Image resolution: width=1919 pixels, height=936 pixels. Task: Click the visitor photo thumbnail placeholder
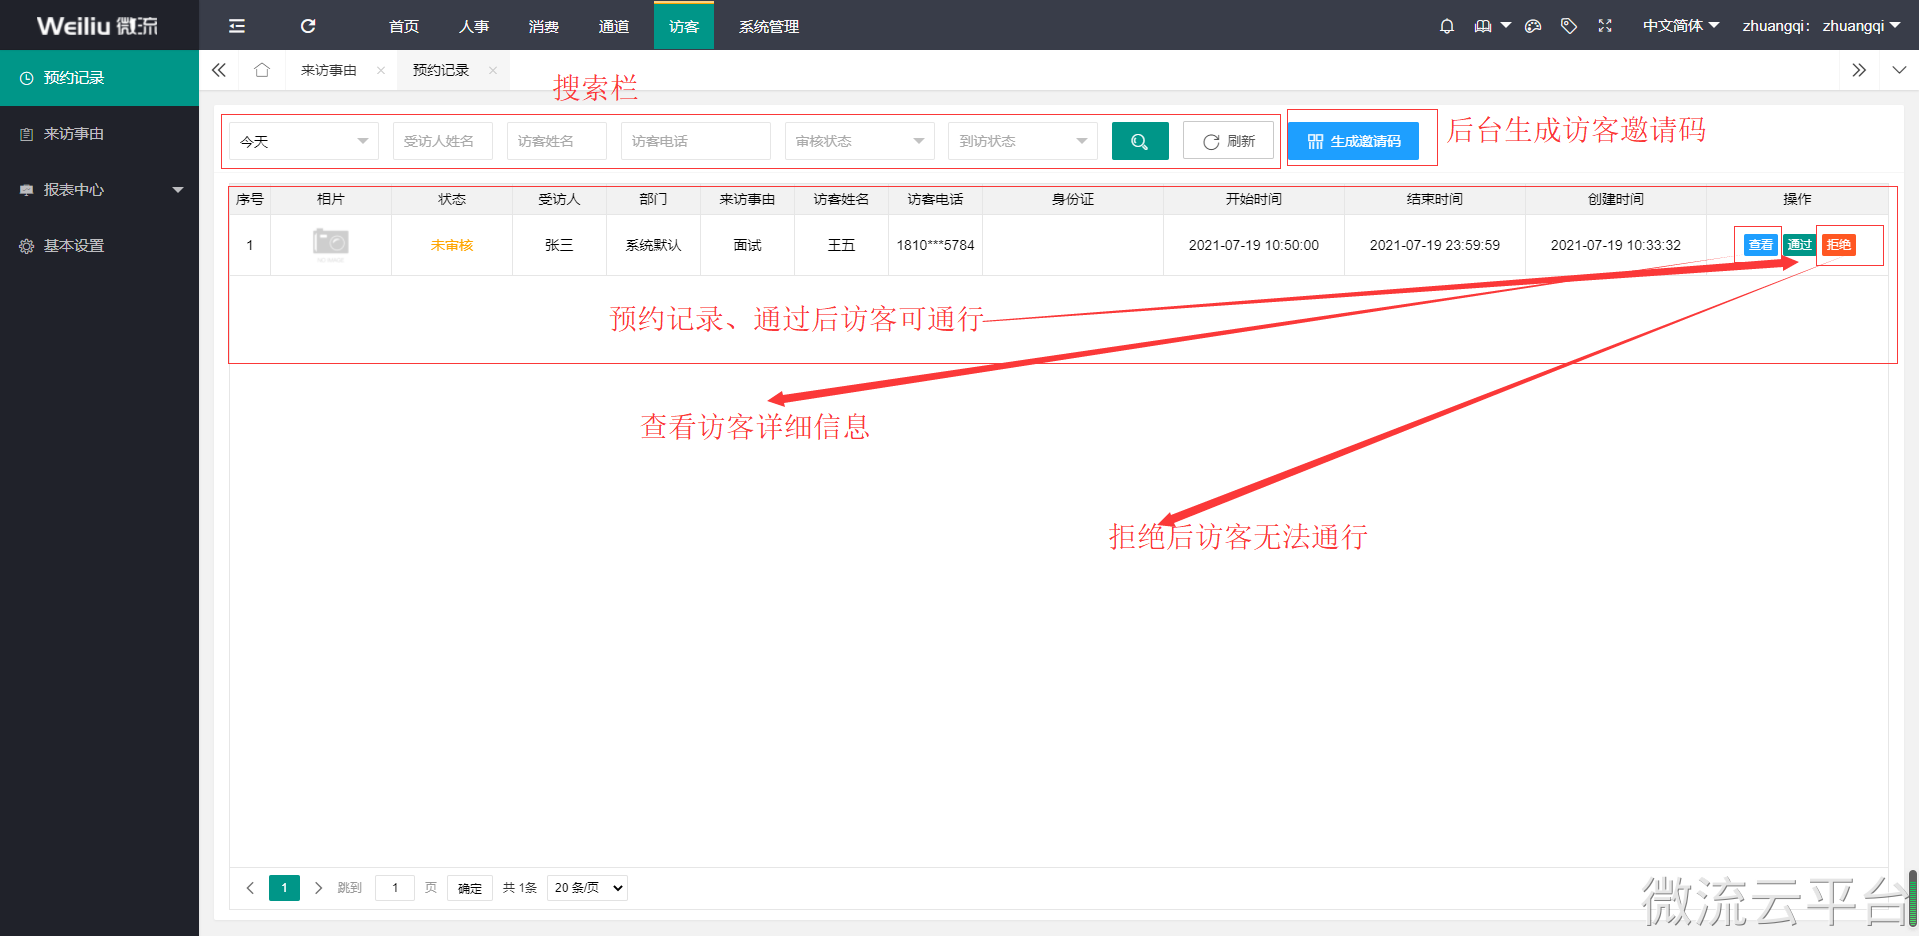click(x=331, y=244)
